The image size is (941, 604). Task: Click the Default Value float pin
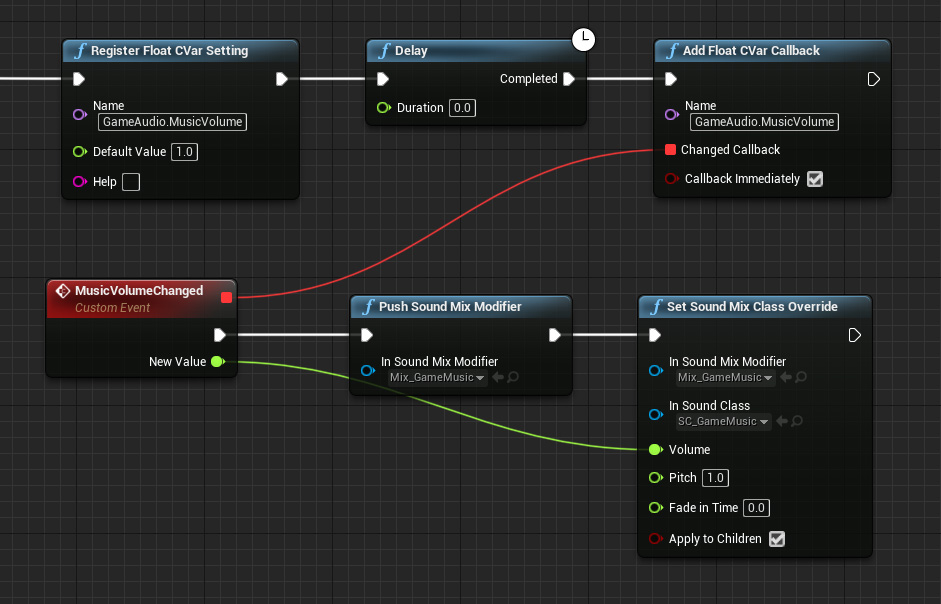[x=80, y=152]
